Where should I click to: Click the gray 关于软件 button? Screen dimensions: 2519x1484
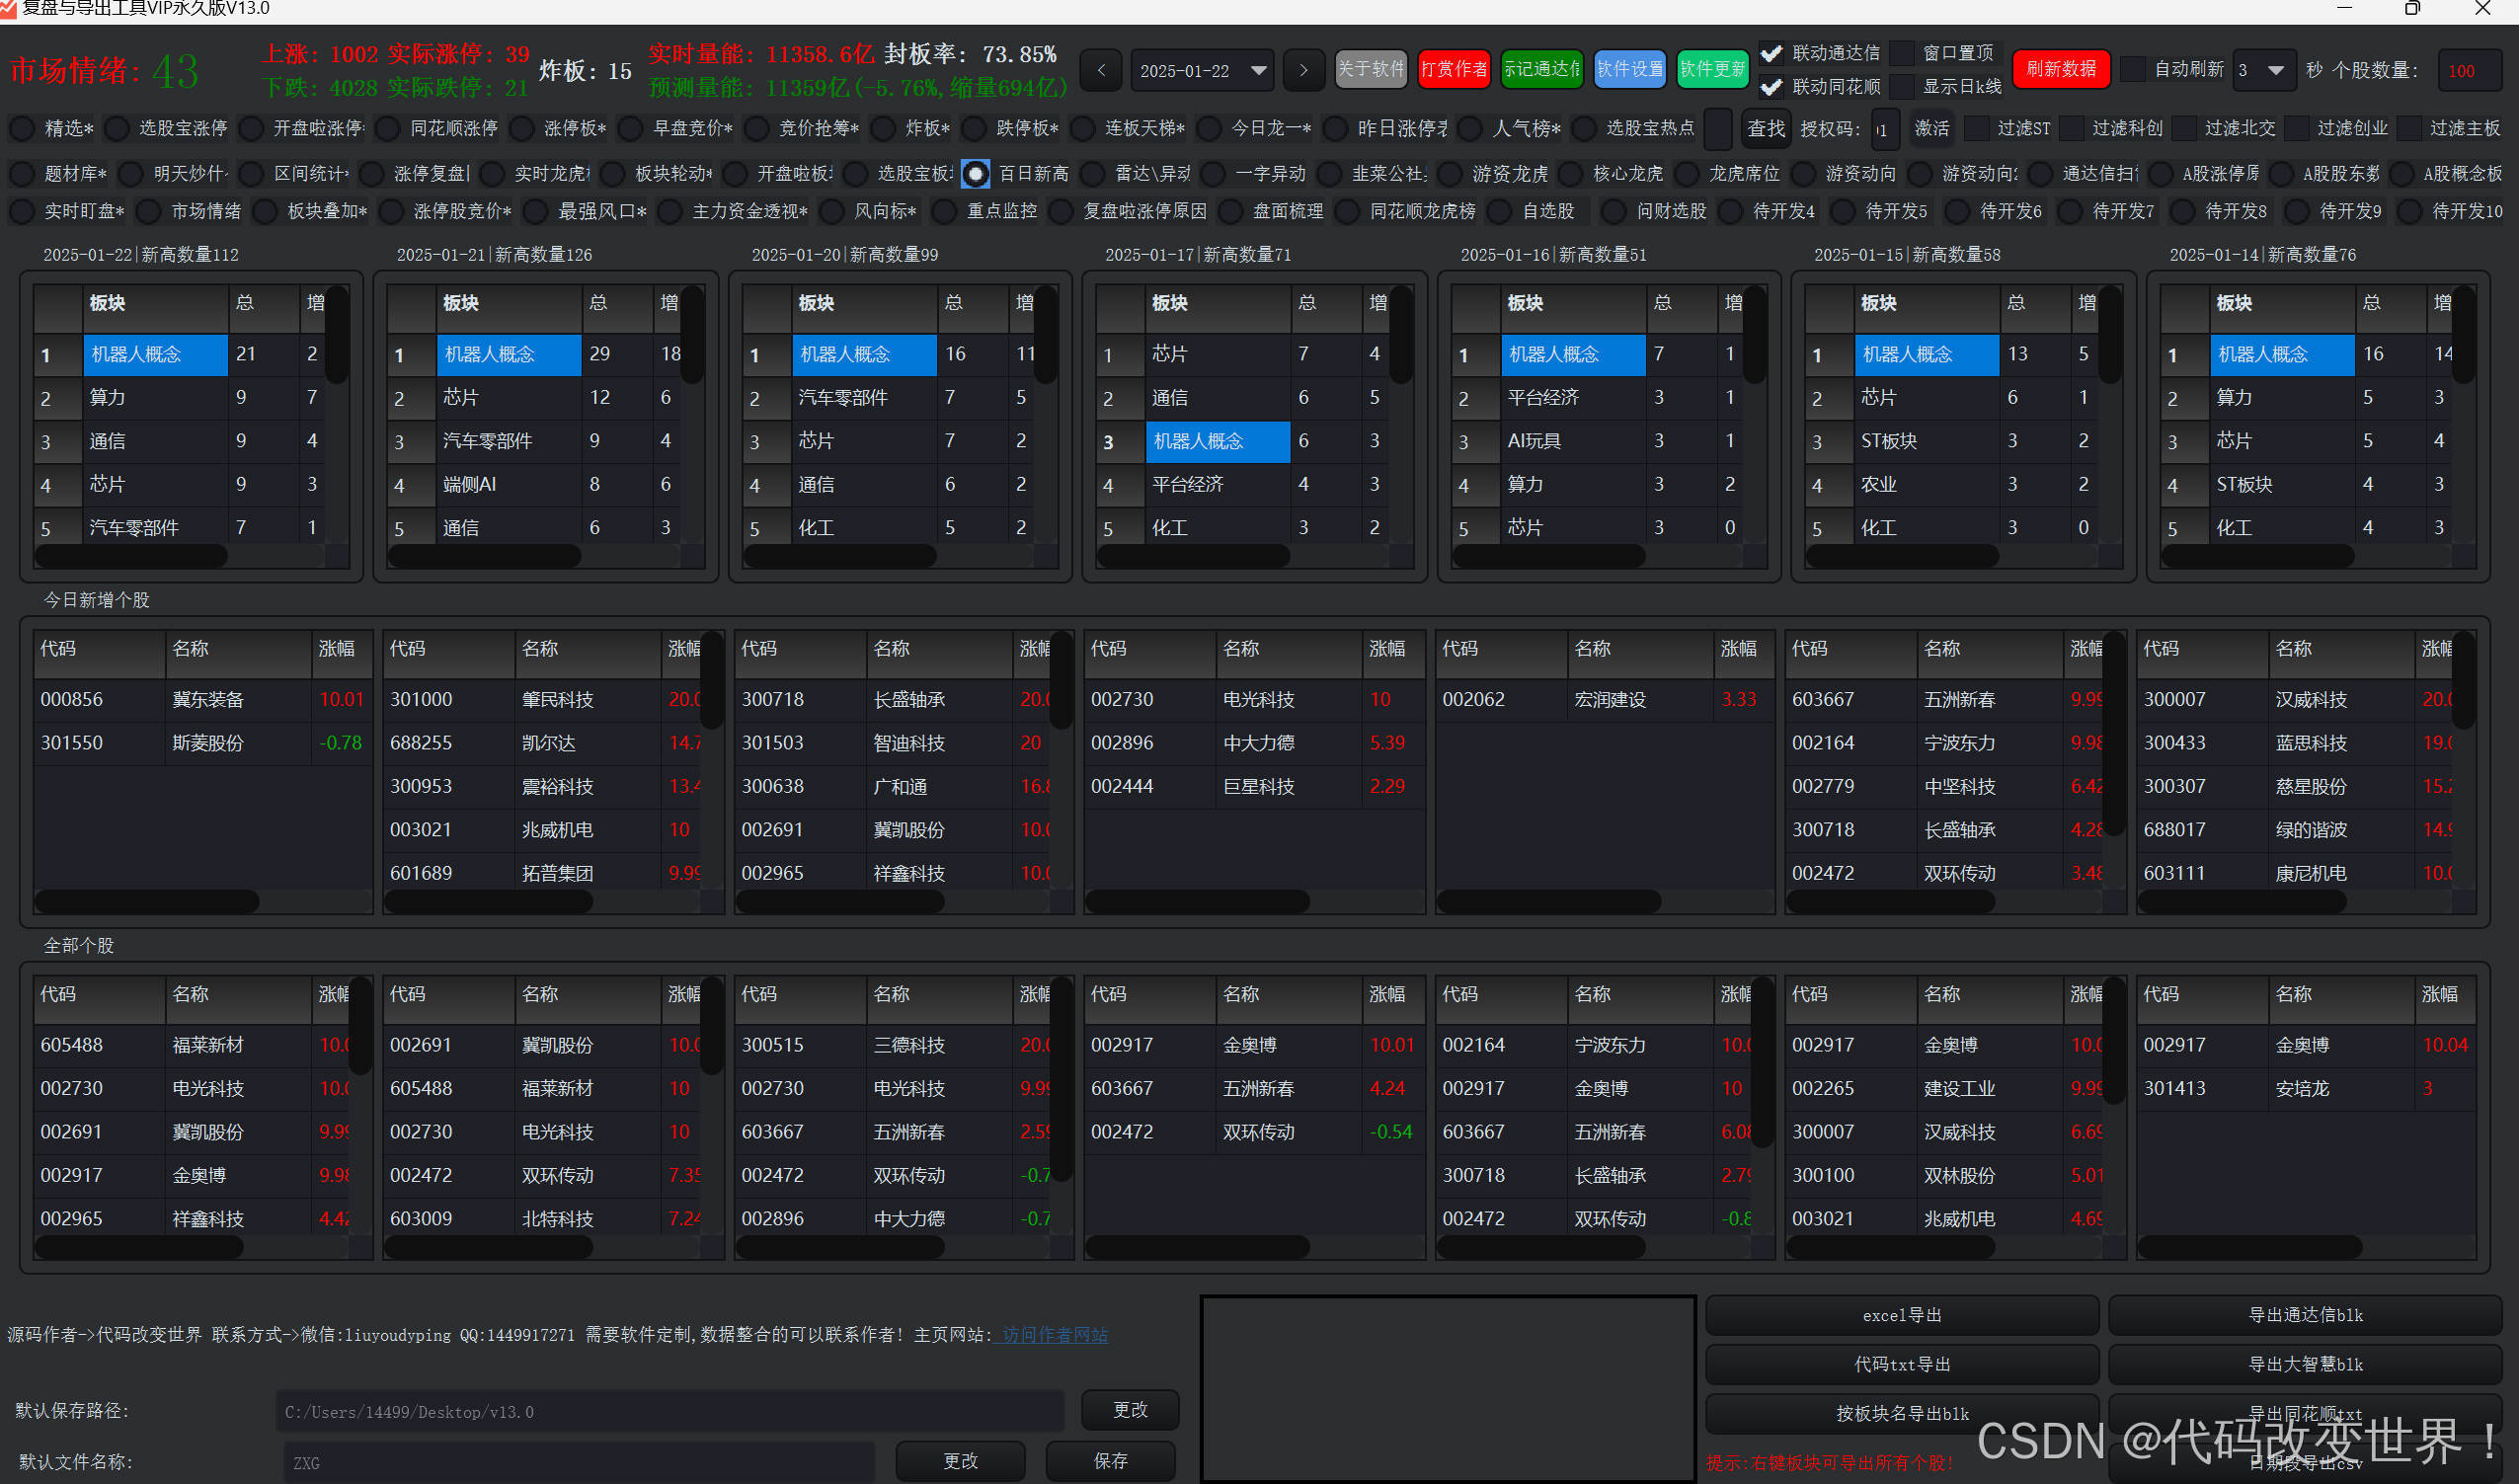[x=1370, y=69]
